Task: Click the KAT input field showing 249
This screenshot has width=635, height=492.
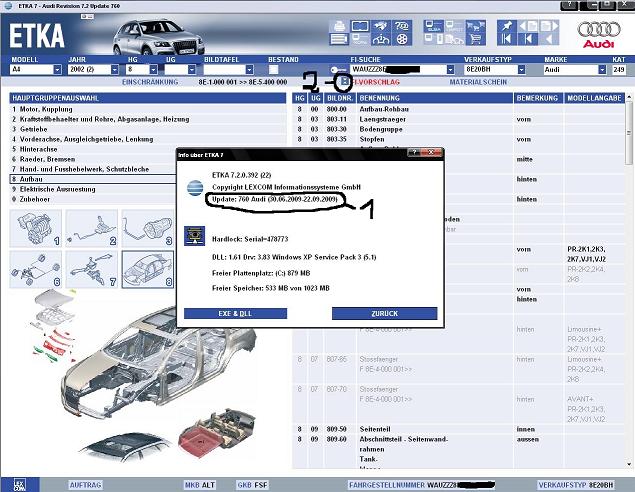Action: click(x=618, y=70)
